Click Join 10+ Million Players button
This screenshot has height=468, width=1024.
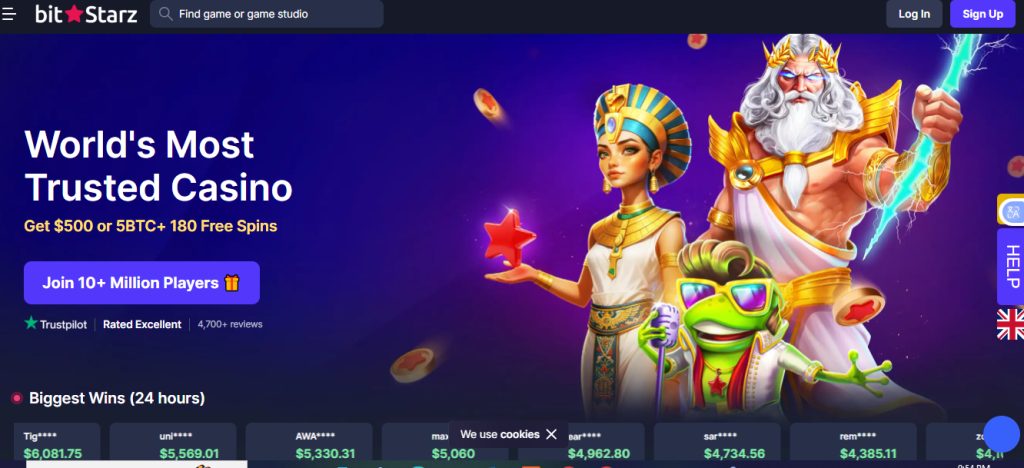click(x=142, y=283)
